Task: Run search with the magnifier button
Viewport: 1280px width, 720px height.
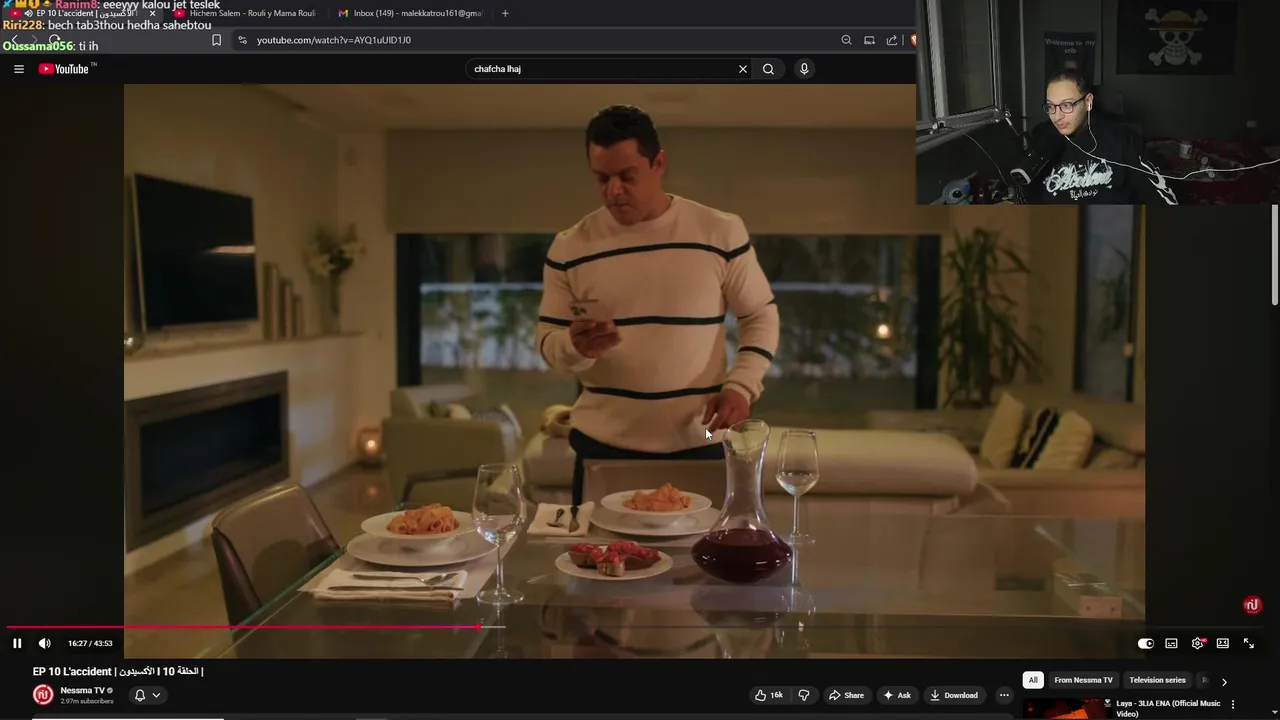Action: 768,69
